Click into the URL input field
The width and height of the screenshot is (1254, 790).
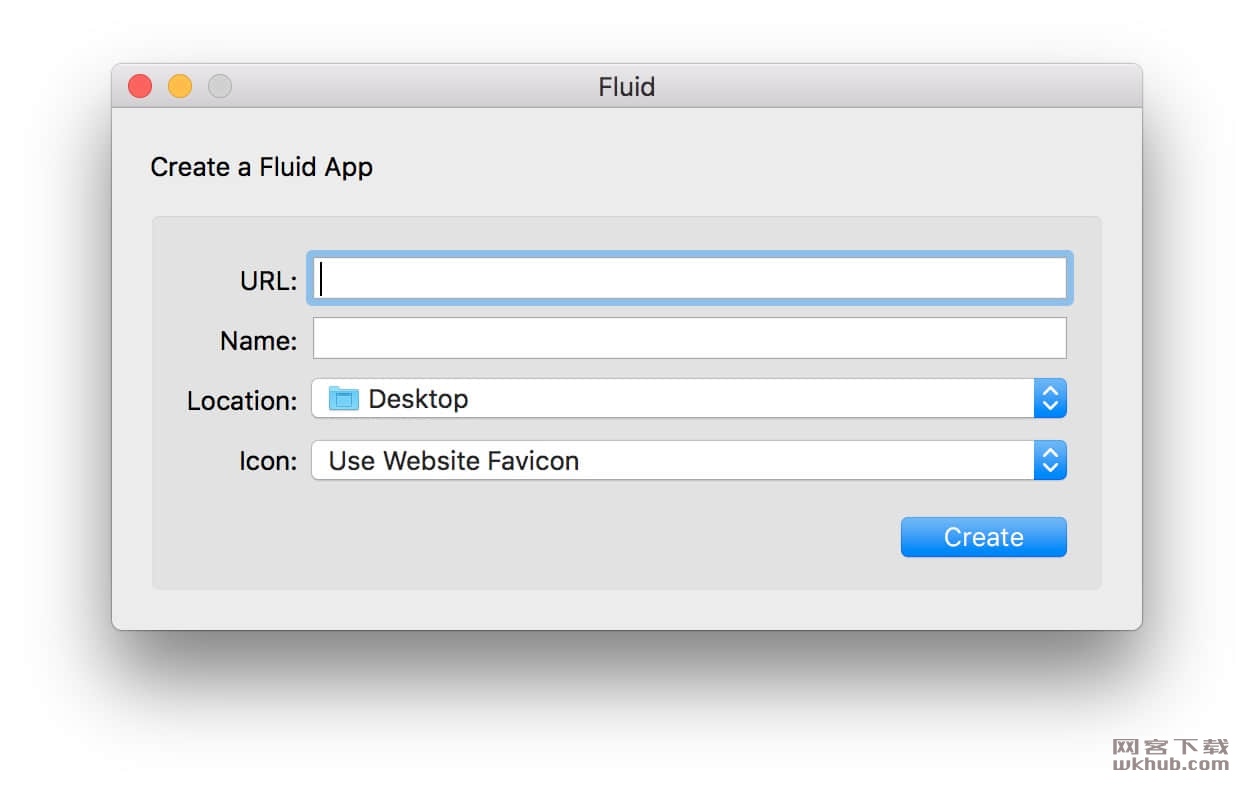690,279
